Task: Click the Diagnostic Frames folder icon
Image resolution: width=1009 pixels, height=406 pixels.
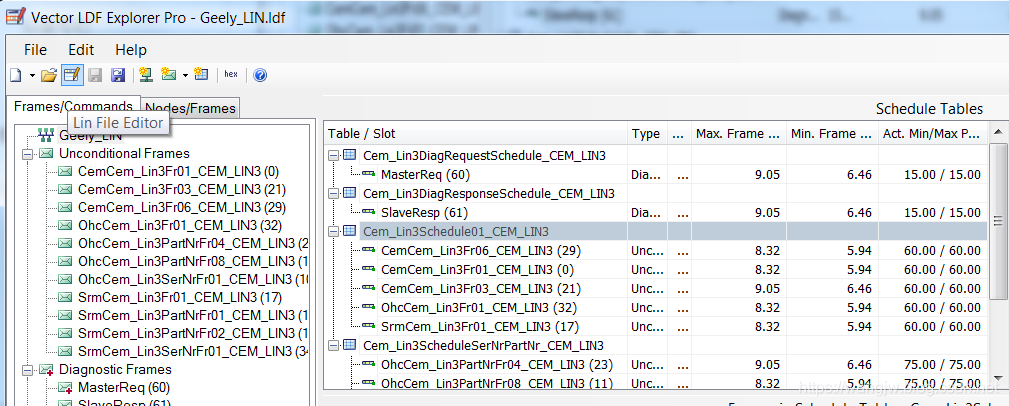Action: tap(46, 370)
